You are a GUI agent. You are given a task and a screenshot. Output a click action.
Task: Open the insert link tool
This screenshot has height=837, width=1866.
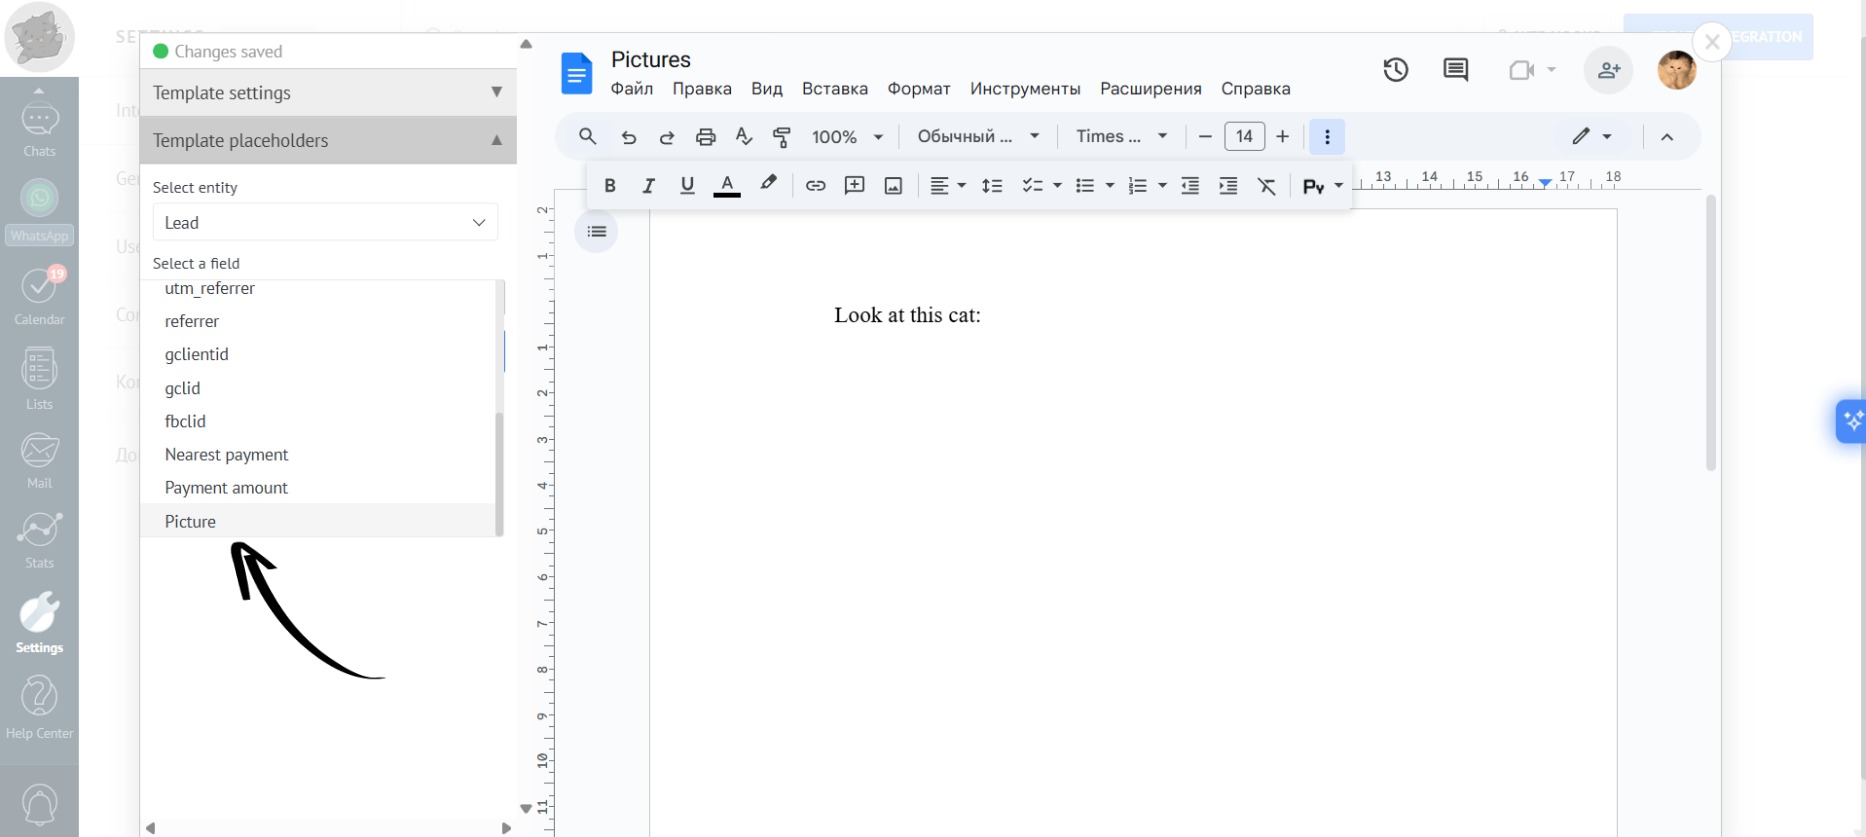pyautogui.click(x=815, y=186)
